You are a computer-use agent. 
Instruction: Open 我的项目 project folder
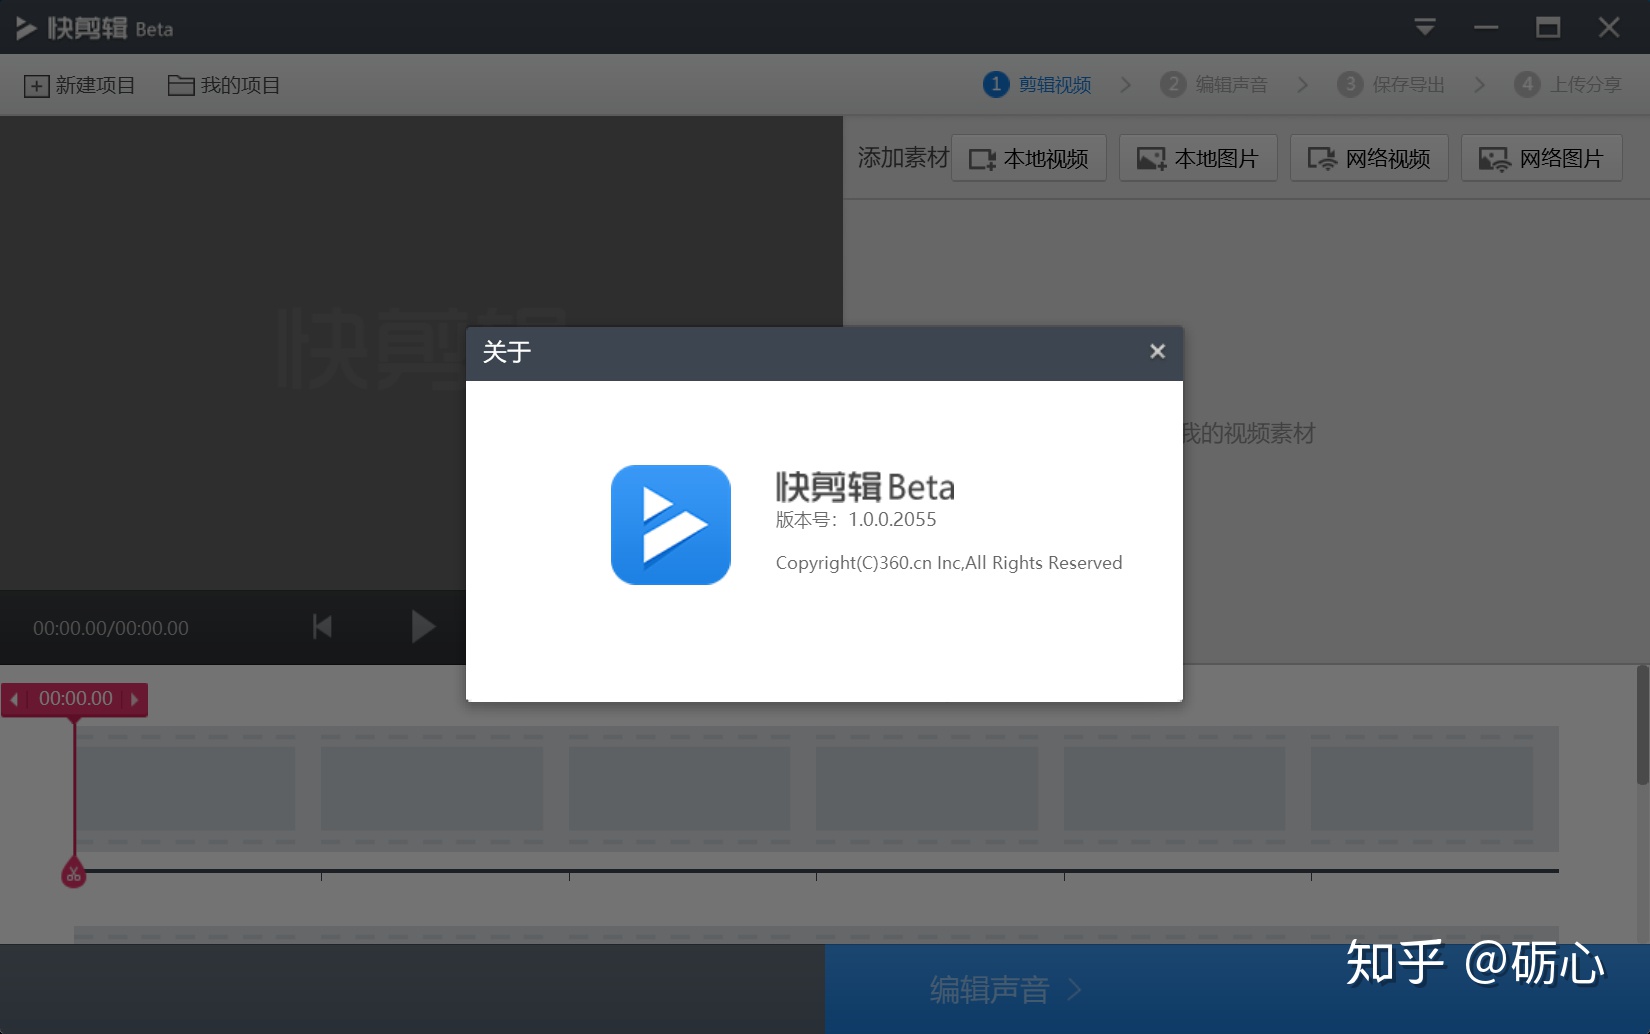(224, 85)
